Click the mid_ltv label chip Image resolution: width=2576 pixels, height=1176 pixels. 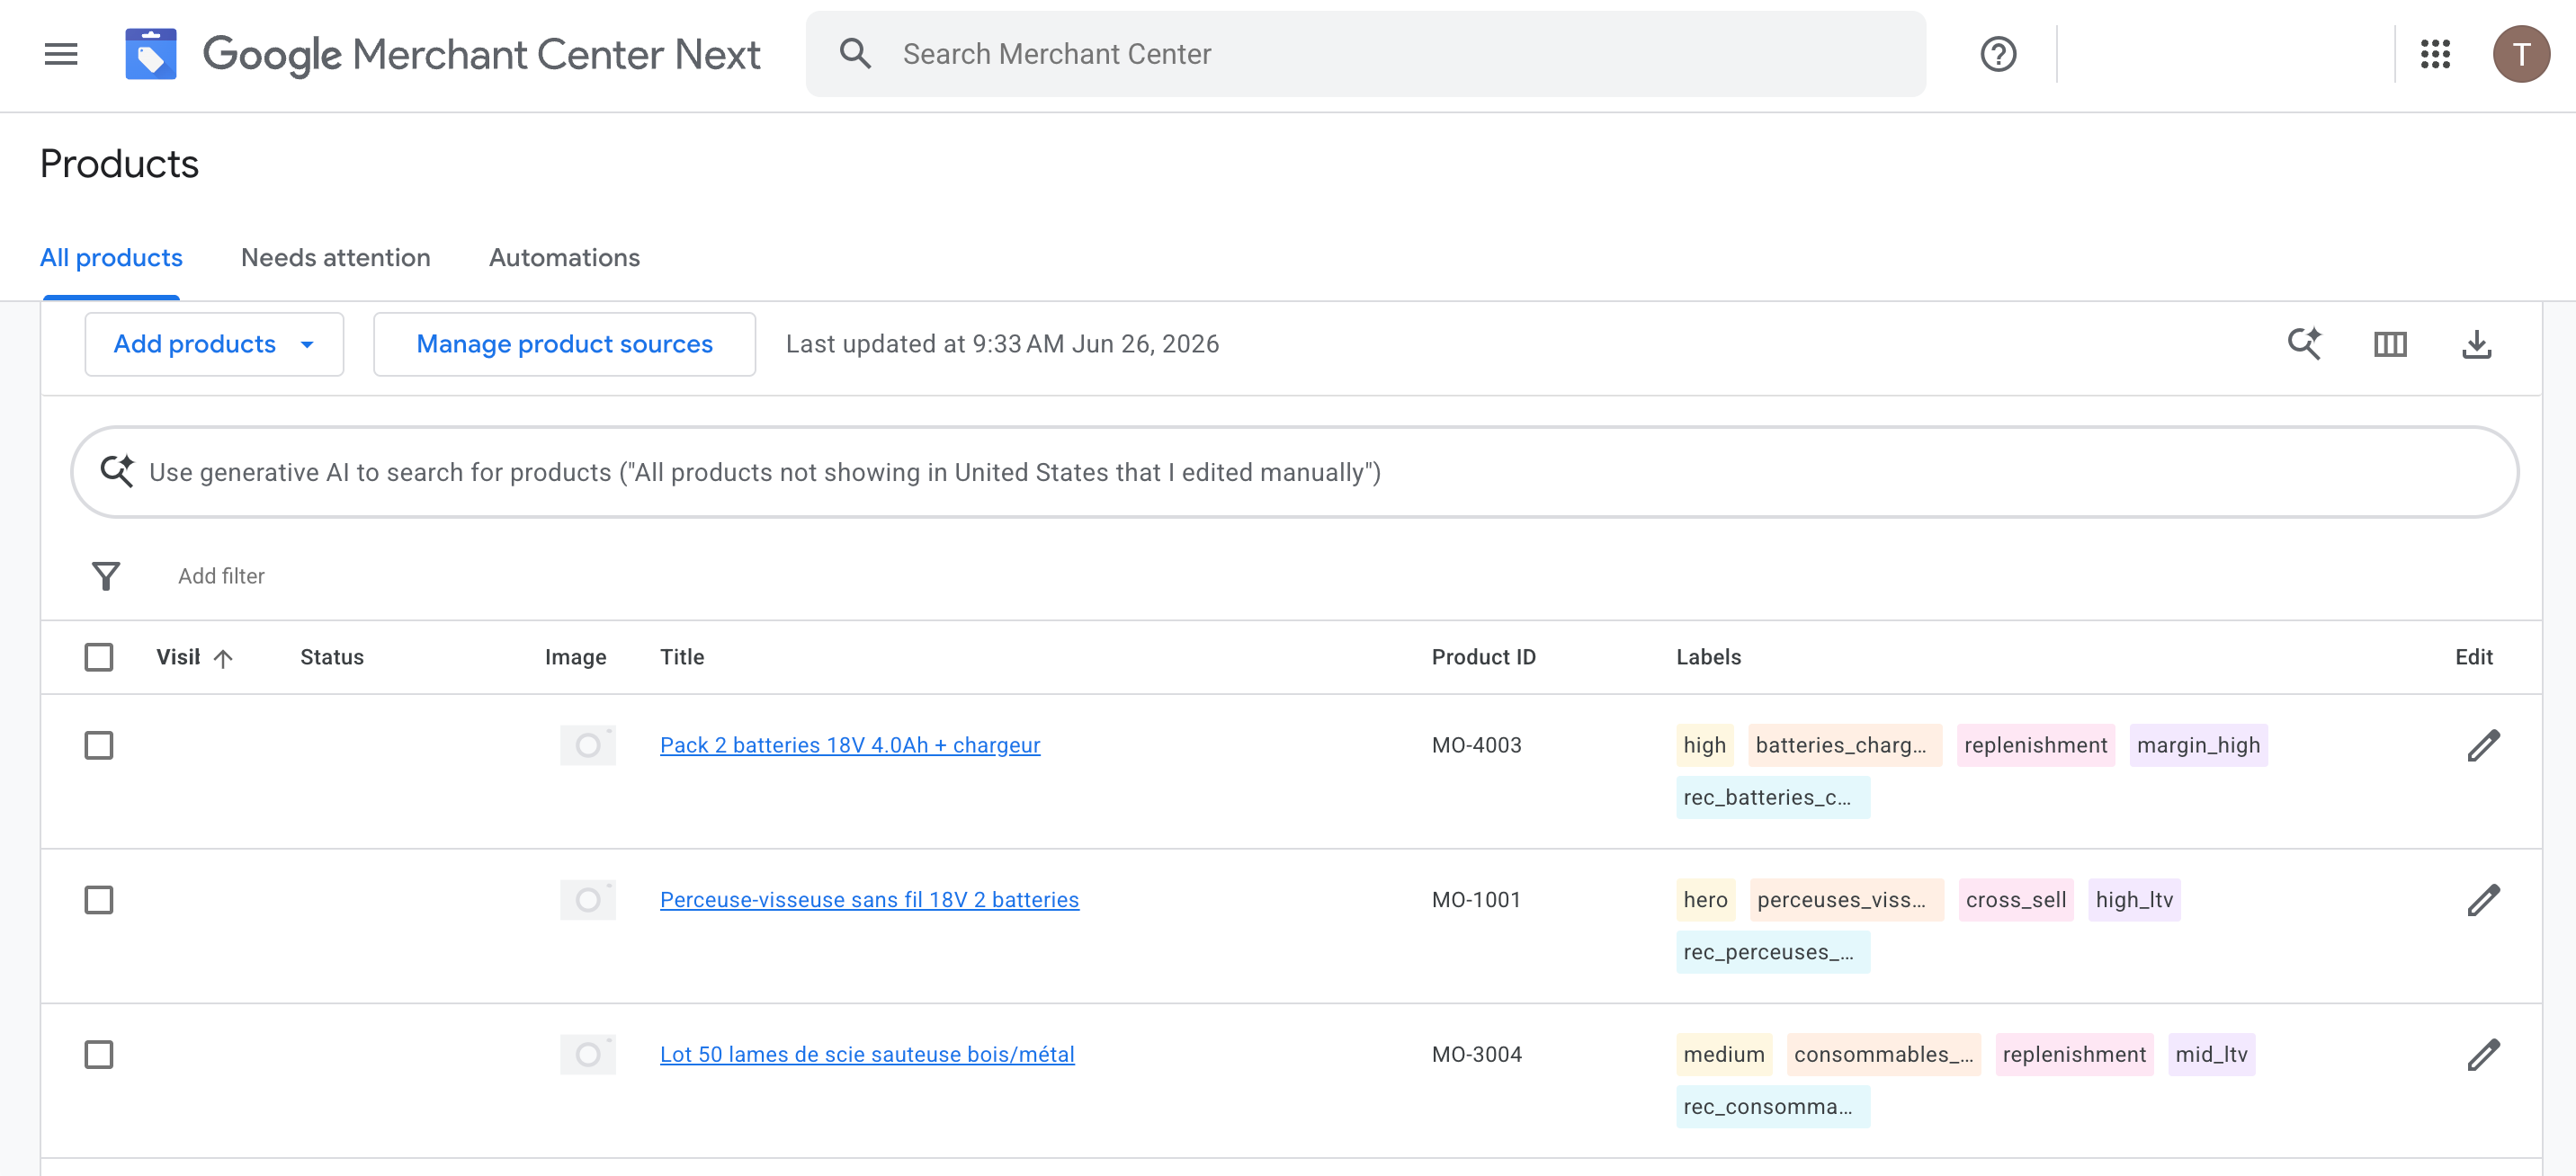(2211, 1055)
